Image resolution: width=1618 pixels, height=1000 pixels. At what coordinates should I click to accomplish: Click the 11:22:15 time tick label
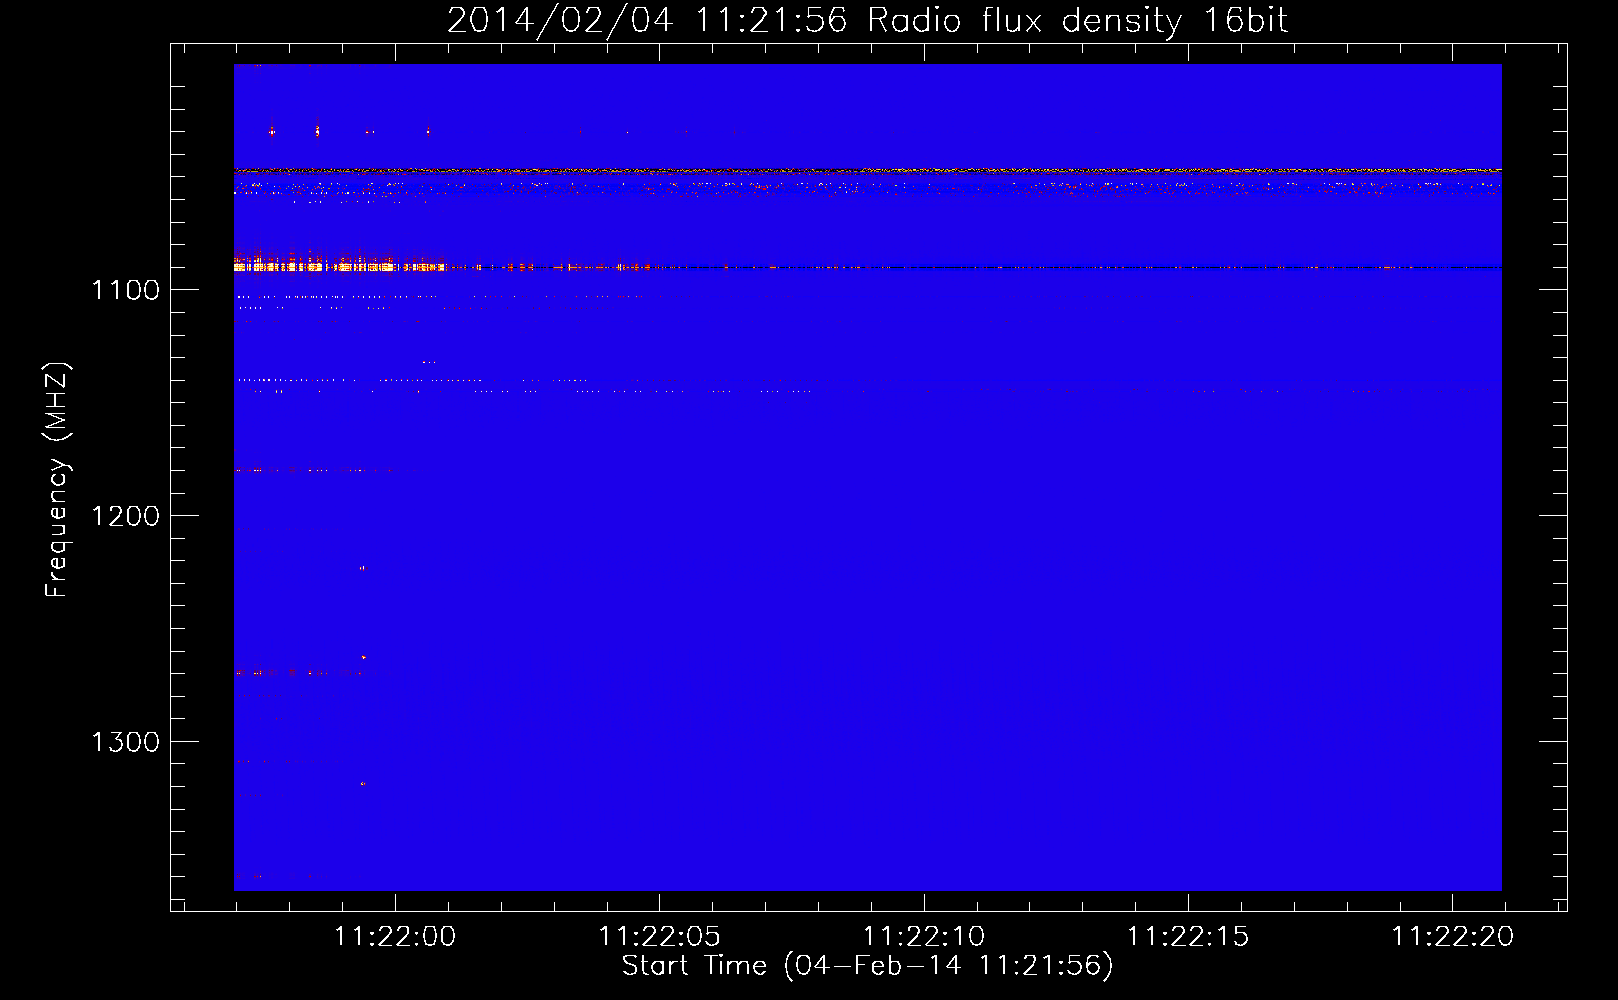(x=1188, y=937)
